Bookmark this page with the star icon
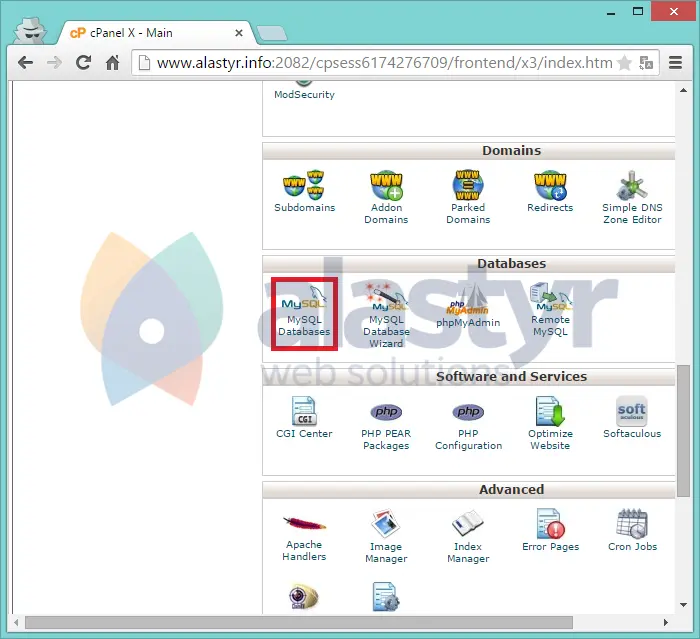Screen dimensions: 700x639 pyautogui.click(x=624, y=63)
